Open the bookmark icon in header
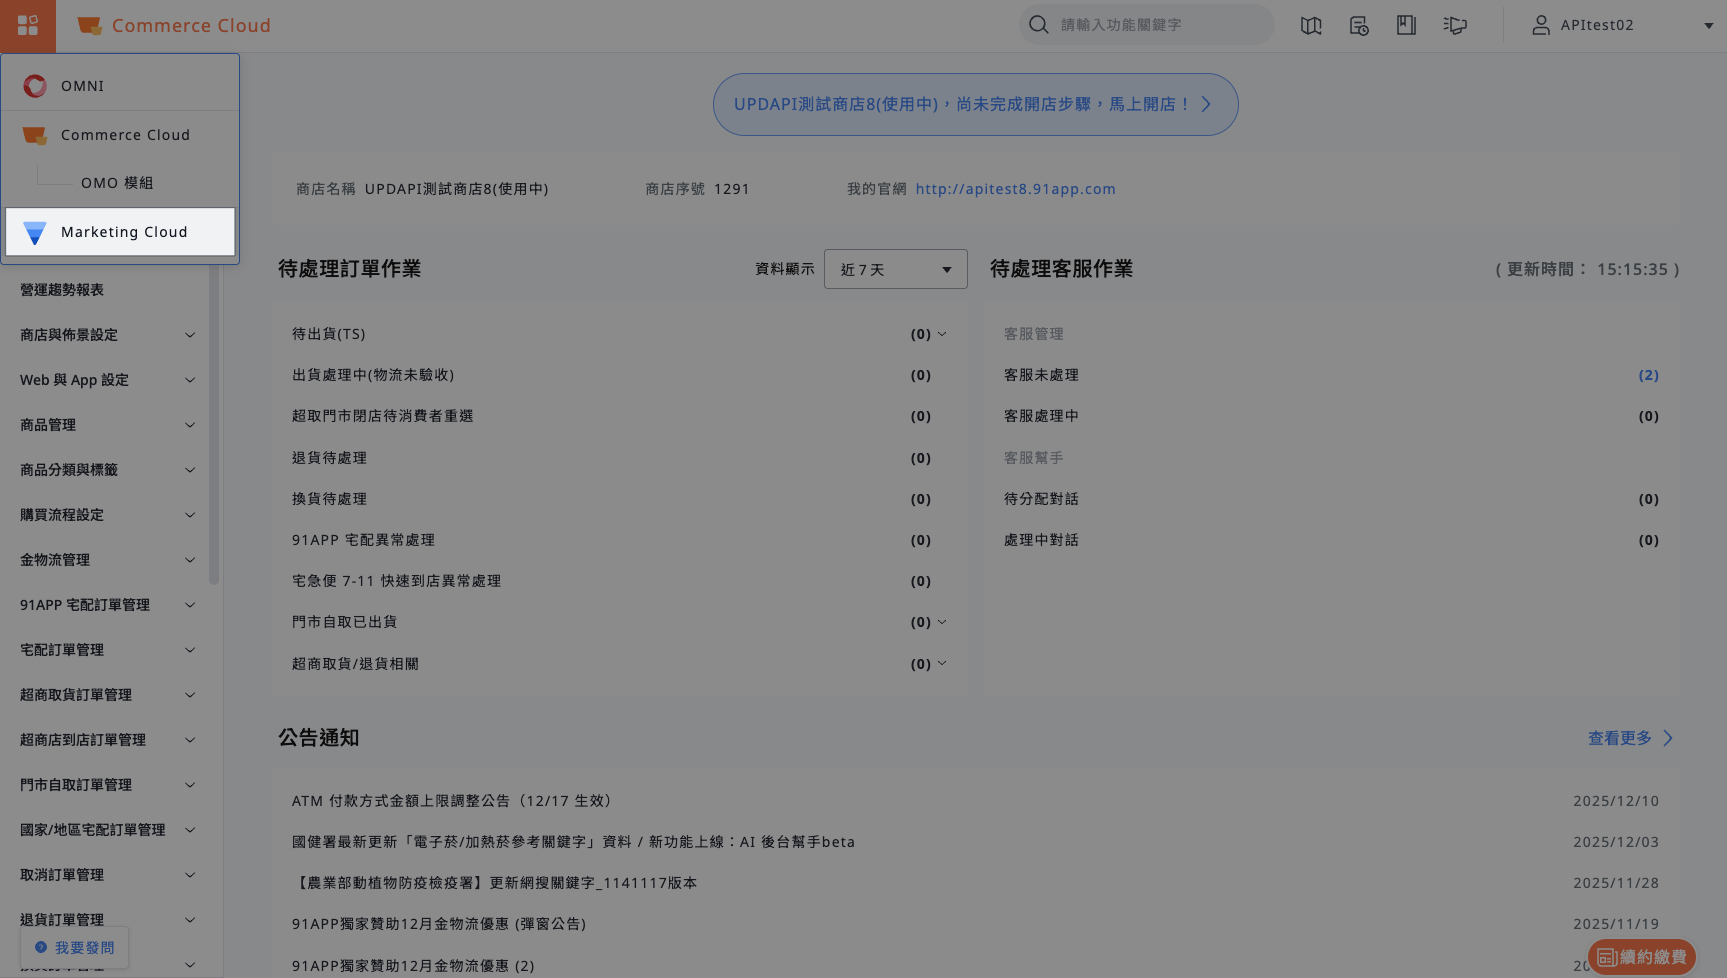The height and width of the screenshot is (978, 1727). click(x=1406, y=25)
